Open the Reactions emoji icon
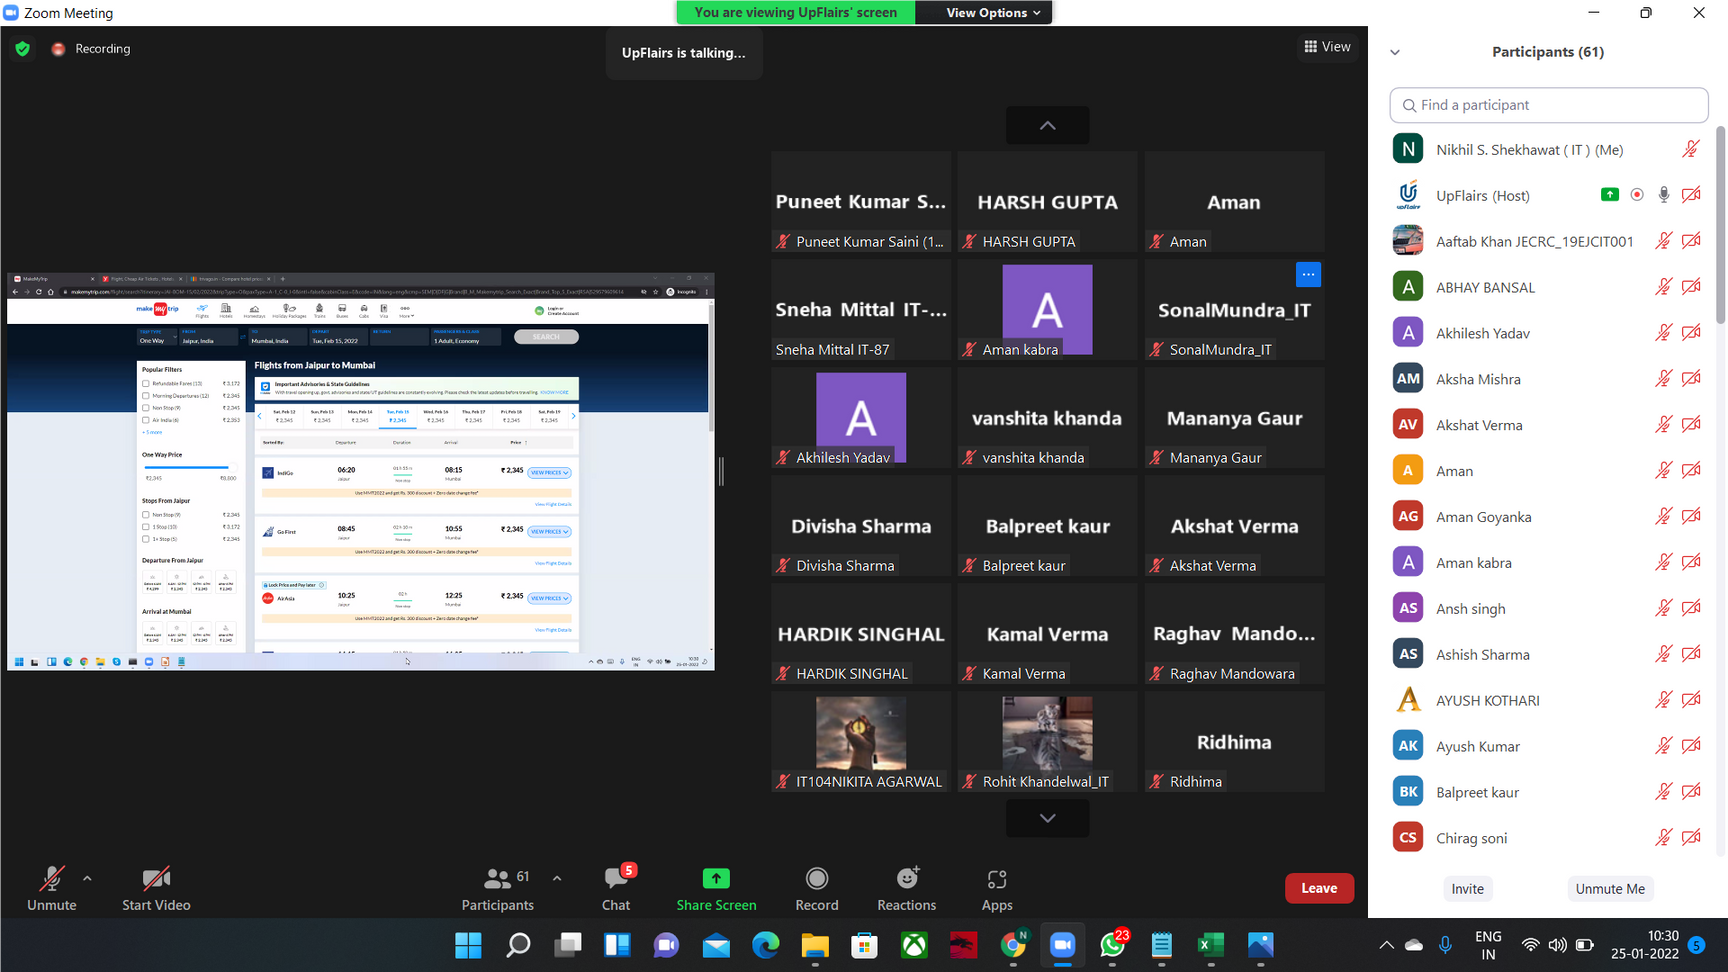Viewport: 1728px width, 972px height. [907, 879]
